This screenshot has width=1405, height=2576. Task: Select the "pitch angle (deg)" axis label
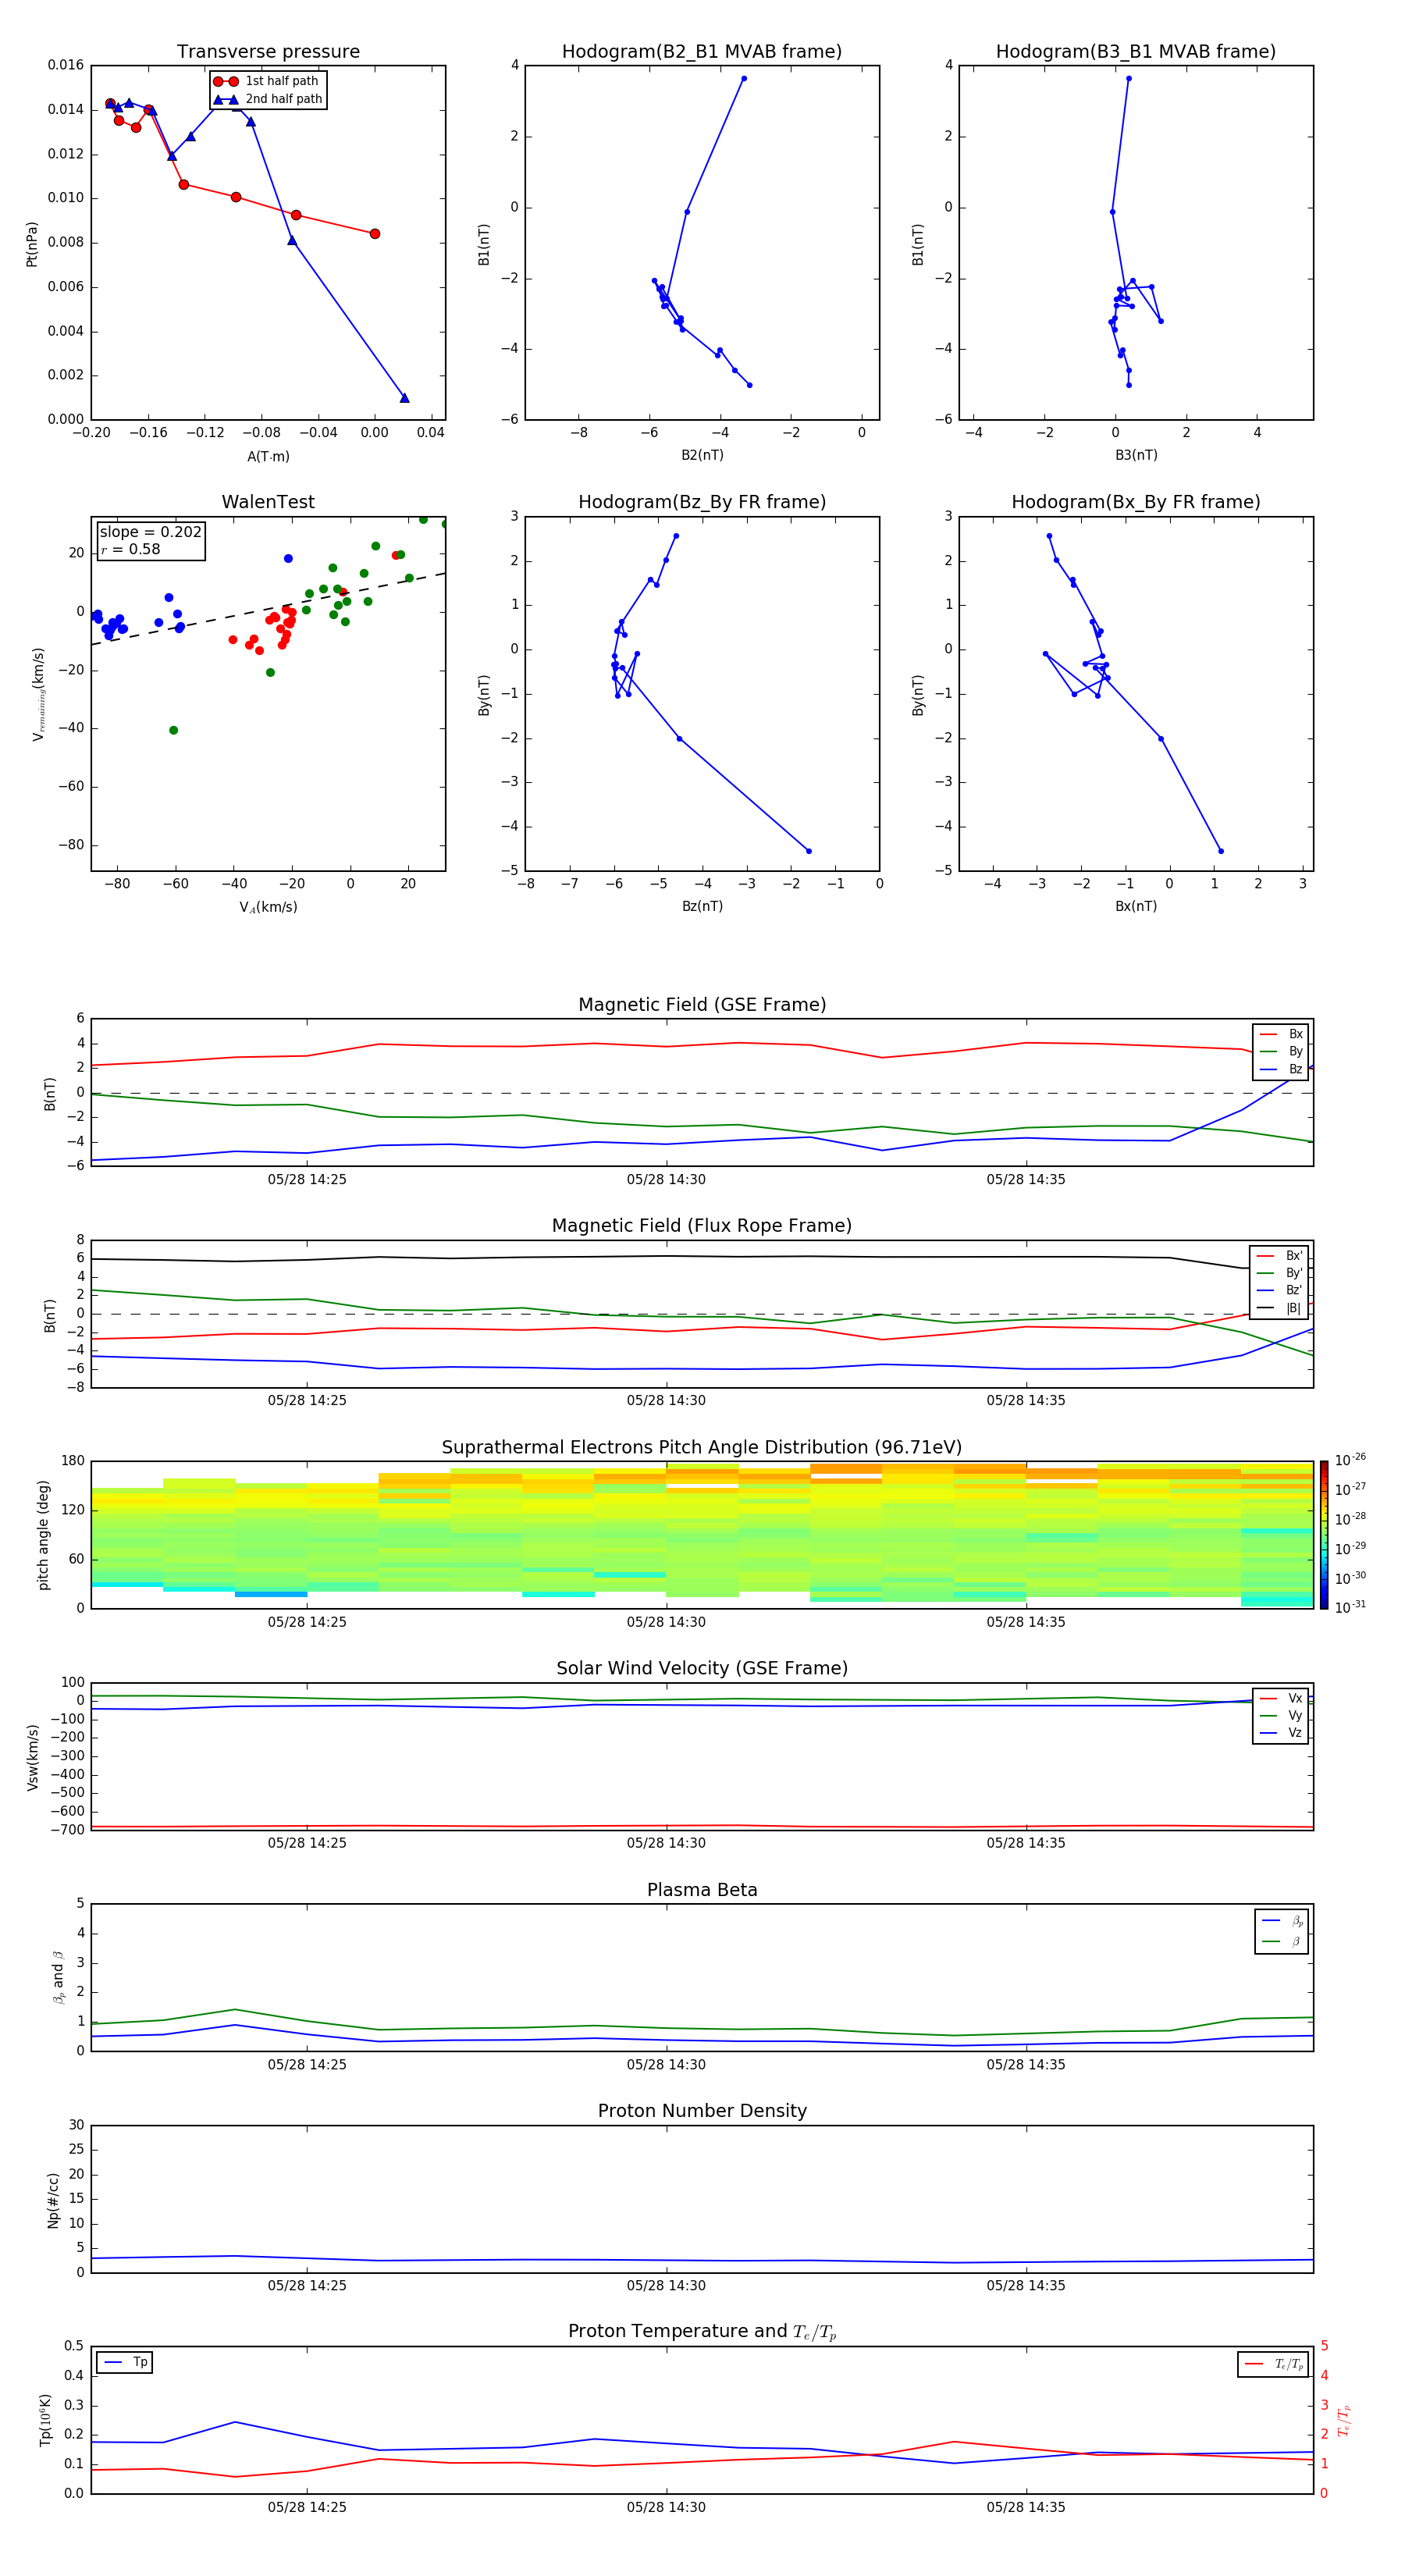[x=43, y=1535]
